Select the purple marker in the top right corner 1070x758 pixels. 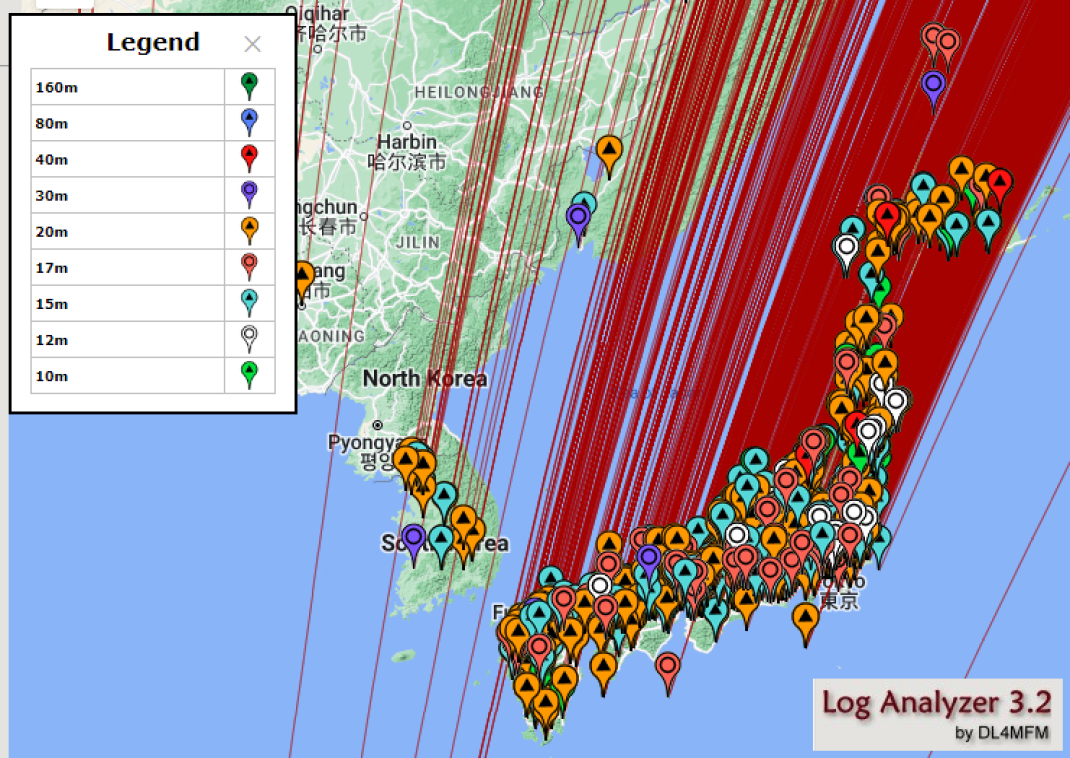934,86
